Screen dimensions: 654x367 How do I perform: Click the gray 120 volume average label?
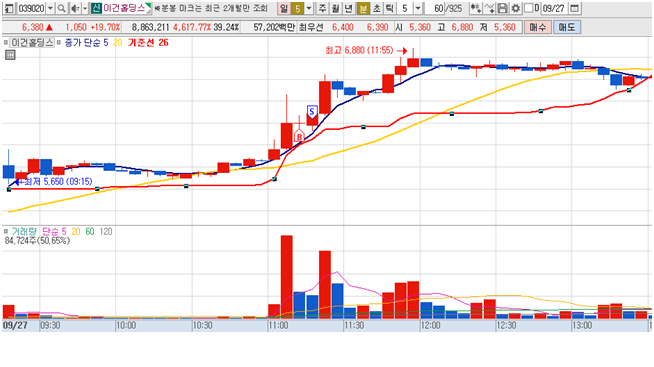pos(106,231)
